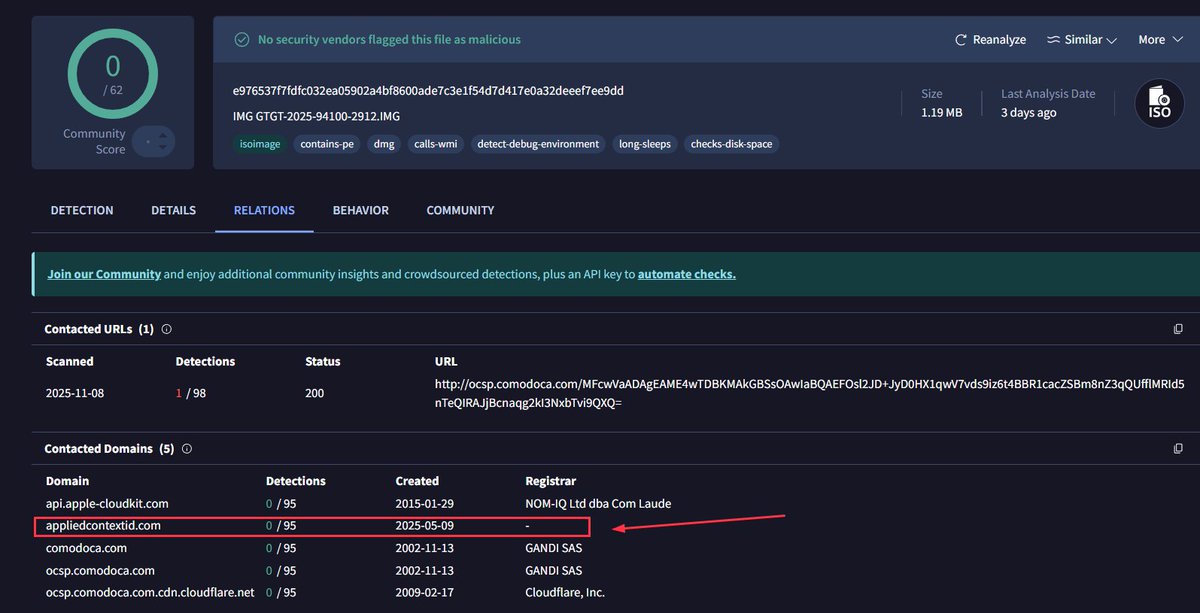
Task: Follow the Join our Community link
Action: coord(104,274)
